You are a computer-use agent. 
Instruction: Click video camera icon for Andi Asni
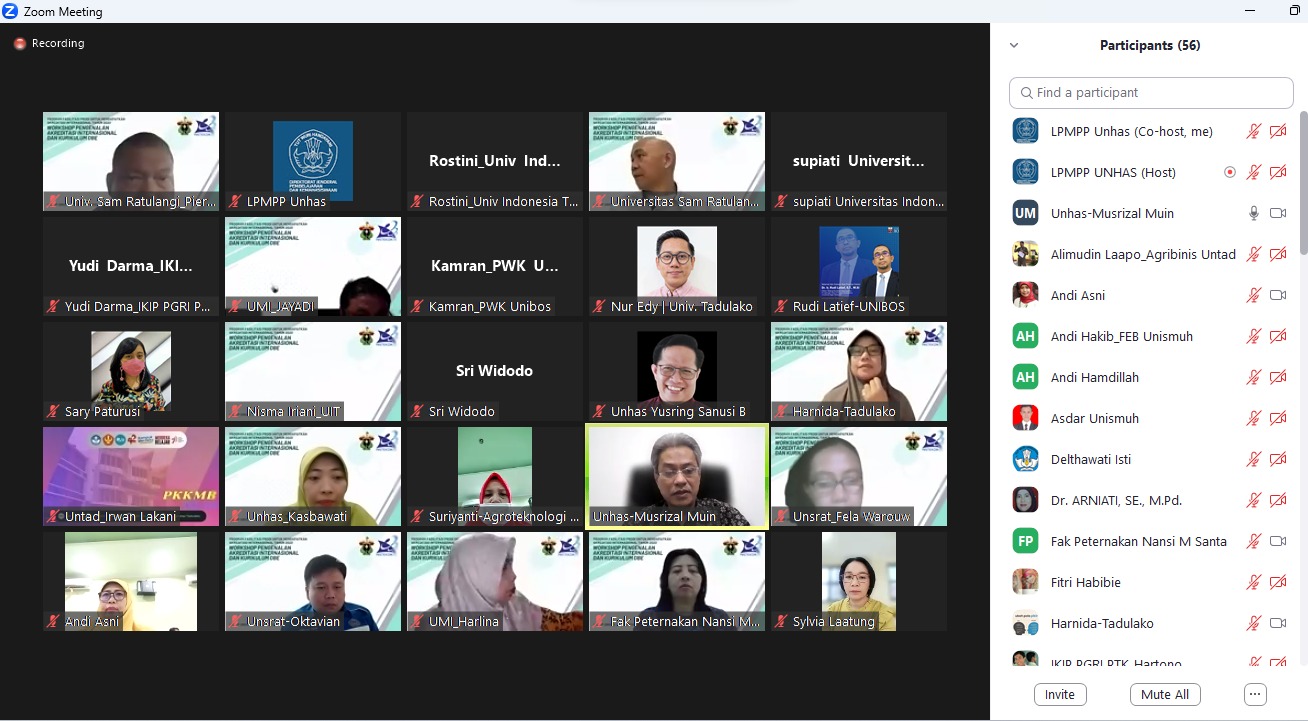point(1277,295)
